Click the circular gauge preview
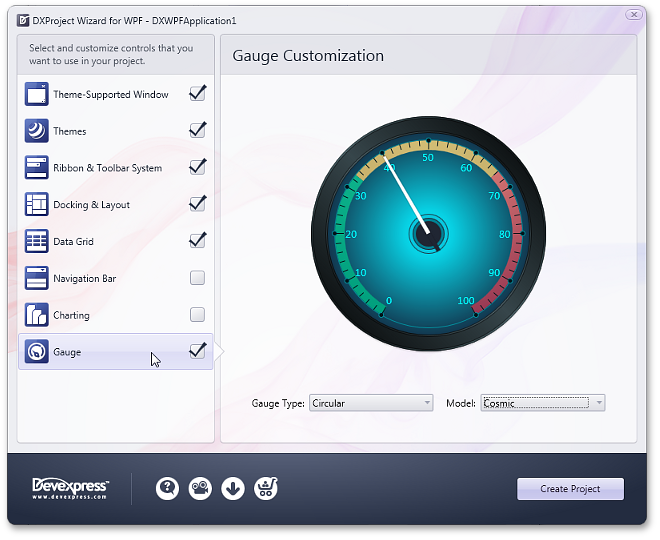 (428, 233)
